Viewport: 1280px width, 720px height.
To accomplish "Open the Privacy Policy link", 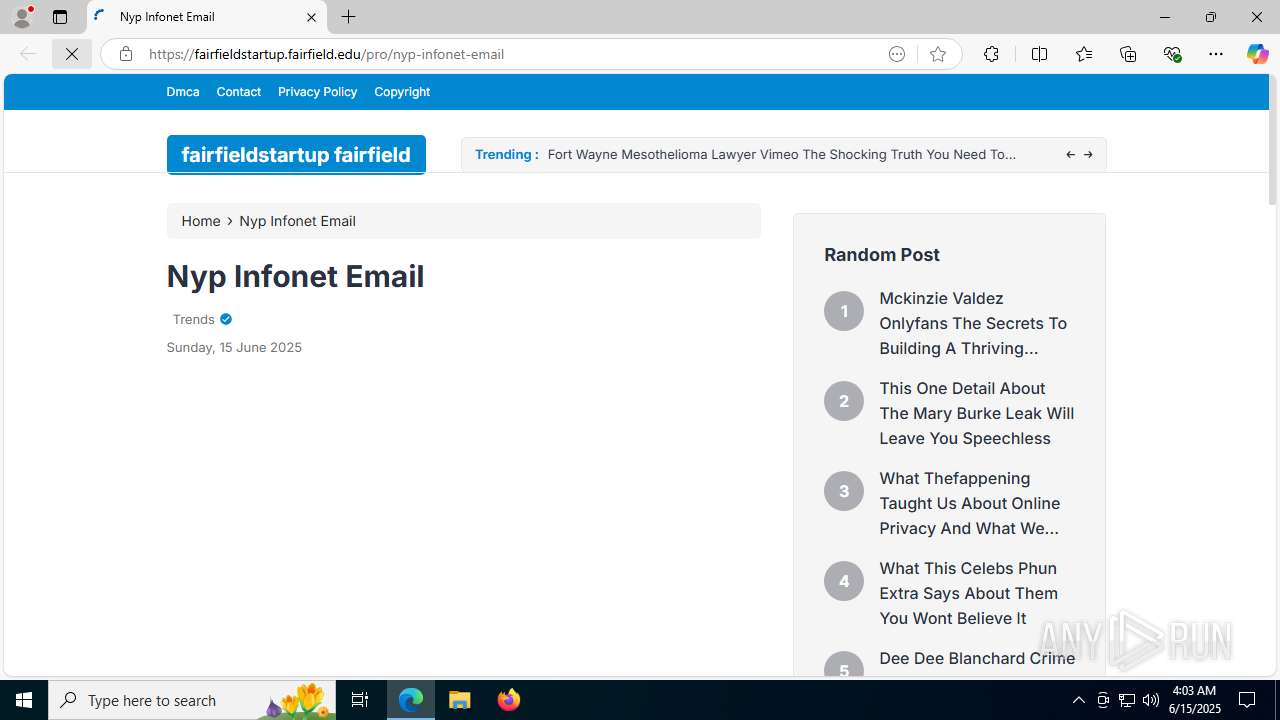I will click(x=317, y=92).
